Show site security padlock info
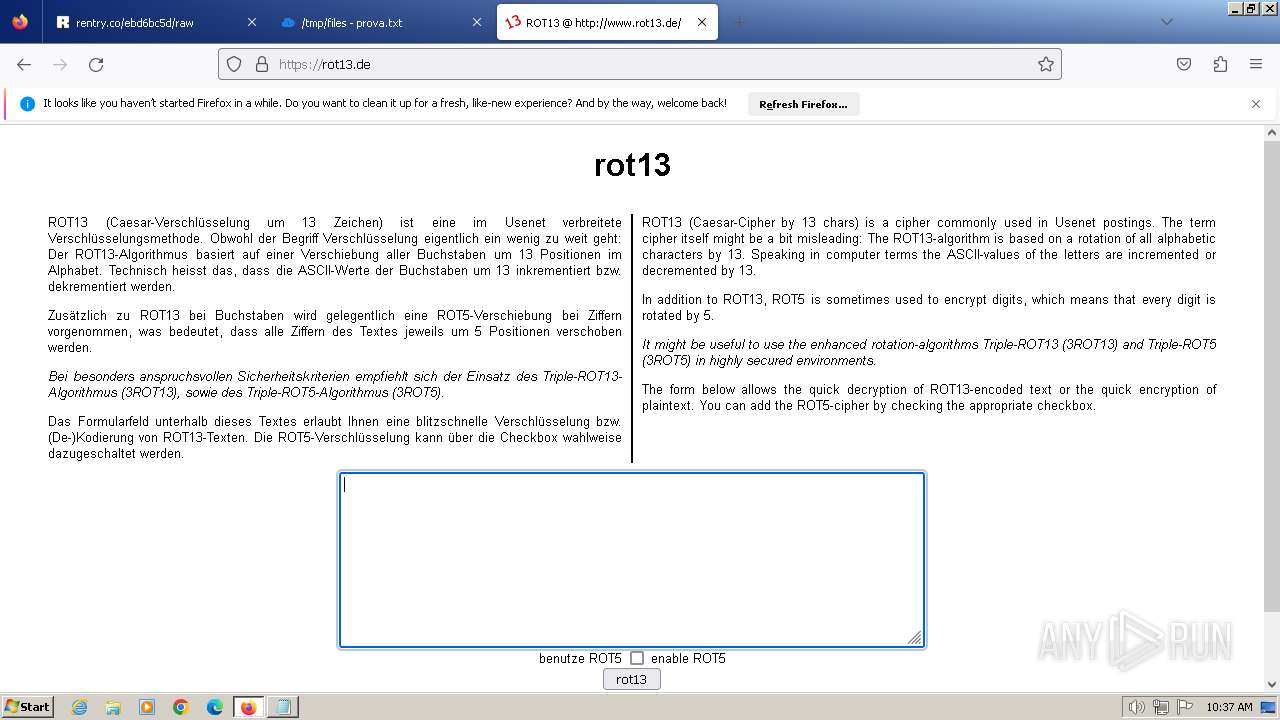Image resolution: width=1280 pixels, height=720 pixels. tap(262, 64)
